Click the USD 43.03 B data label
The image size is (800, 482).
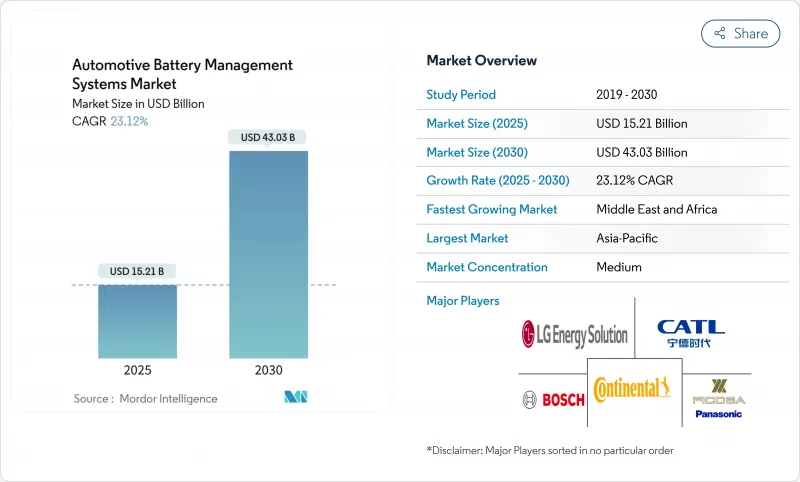click(268, 137)
